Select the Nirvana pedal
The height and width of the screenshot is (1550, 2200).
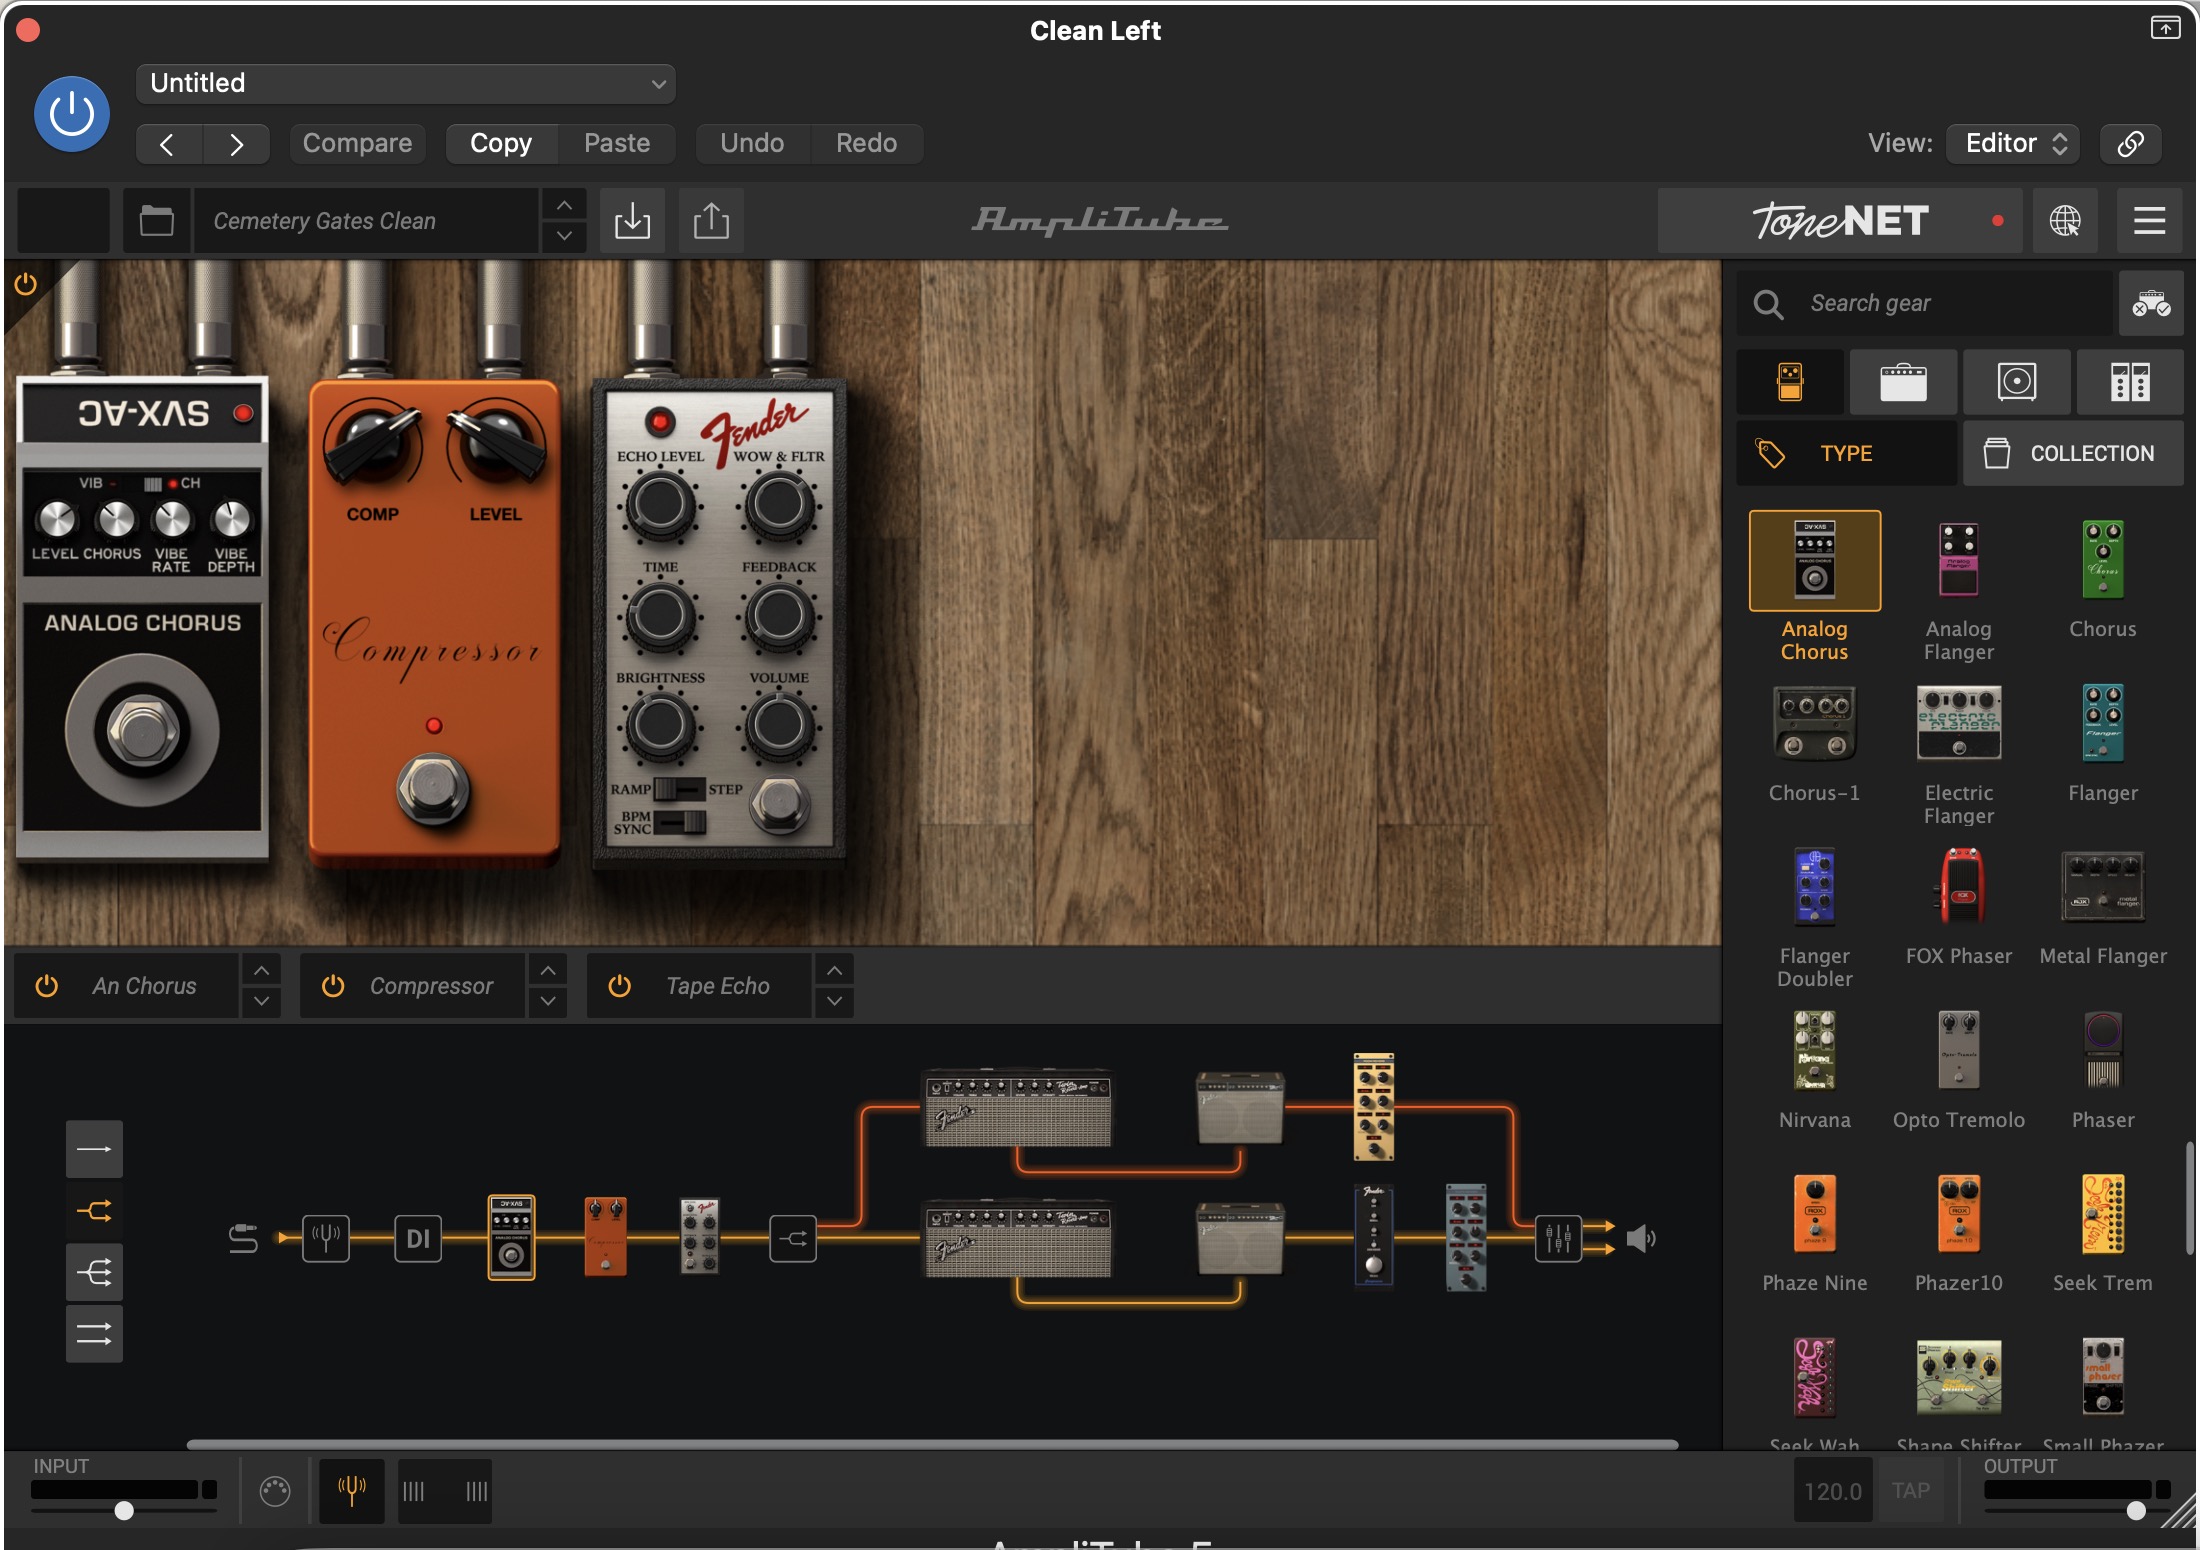(1814, 1050)
